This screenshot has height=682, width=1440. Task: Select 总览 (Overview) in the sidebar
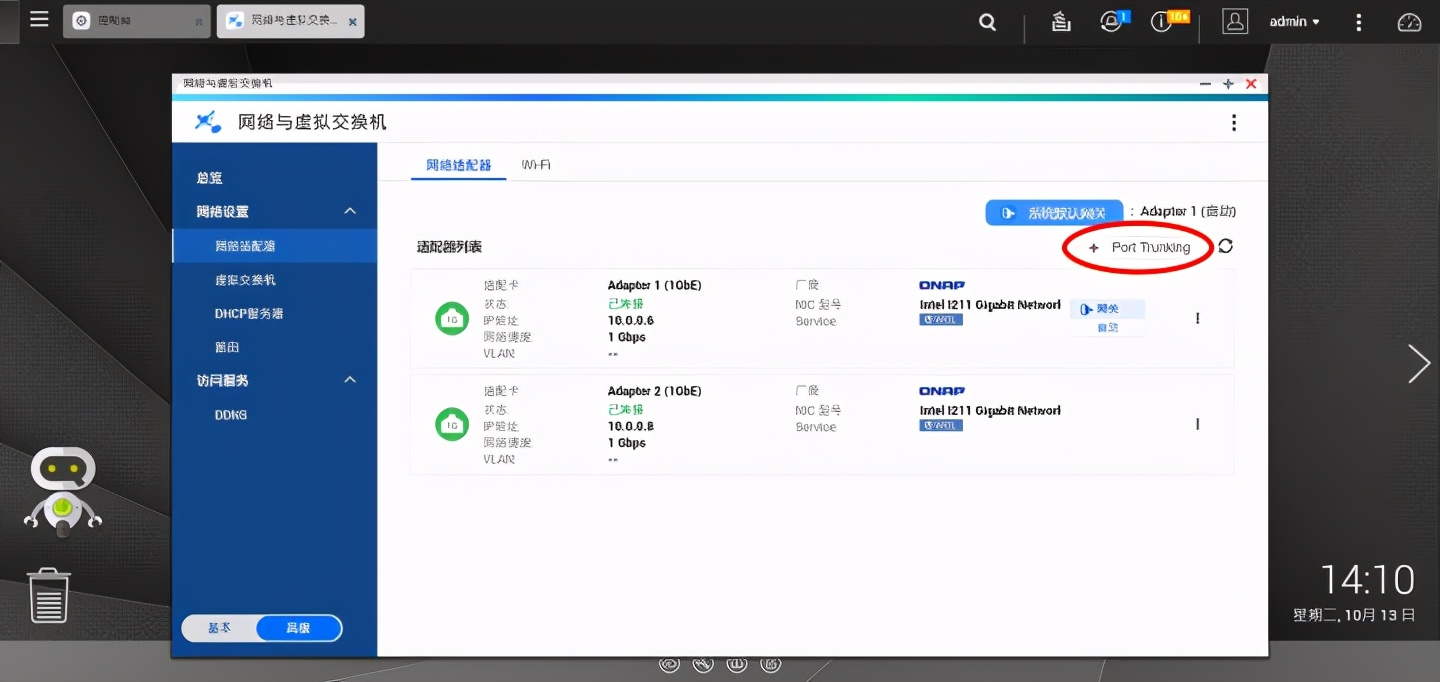pyautogui.click(x=210, y=178)
